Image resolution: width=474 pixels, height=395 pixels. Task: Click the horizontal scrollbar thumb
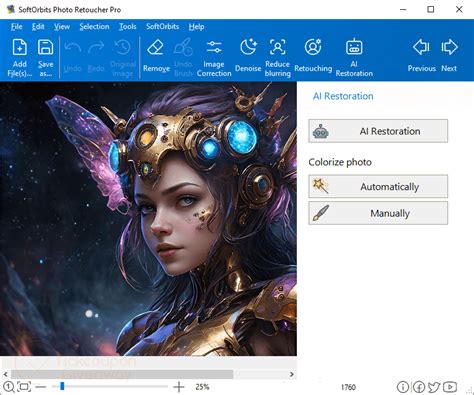122,374
